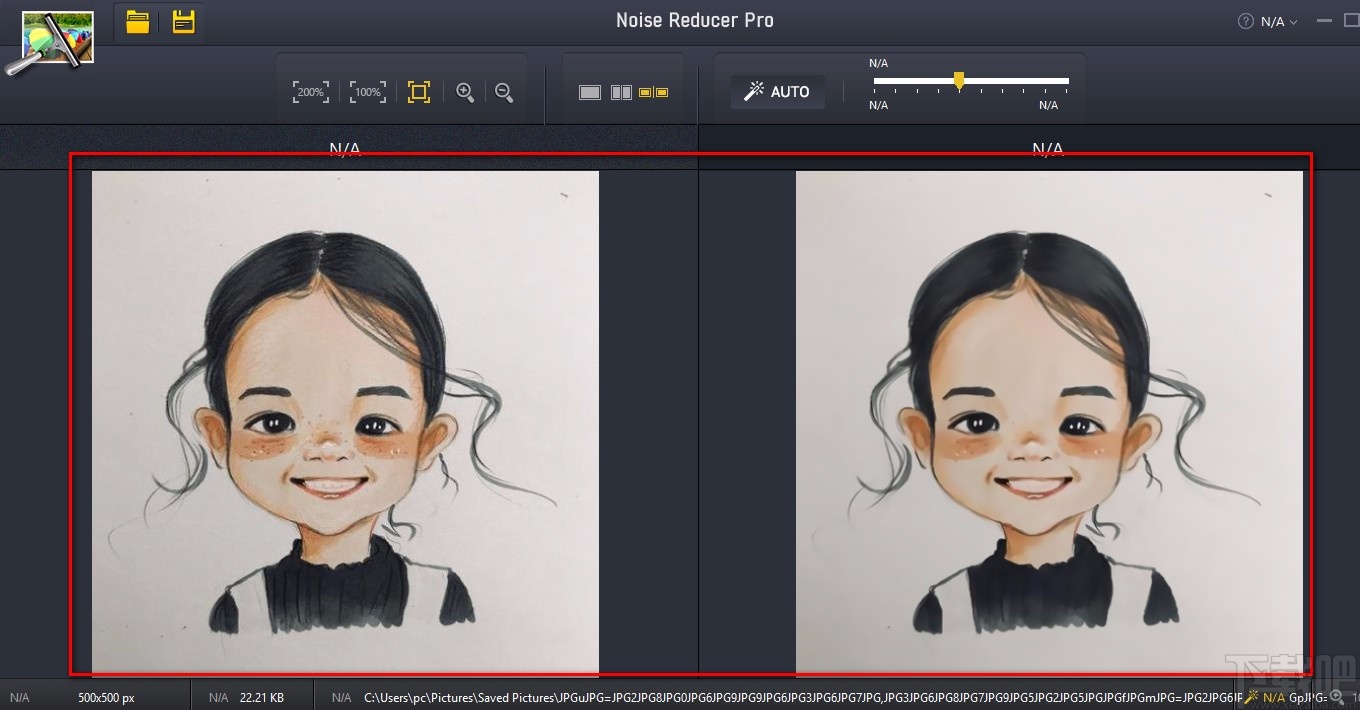
Task: Save the image using the floppy disk icon
Action: coord(183,22)
